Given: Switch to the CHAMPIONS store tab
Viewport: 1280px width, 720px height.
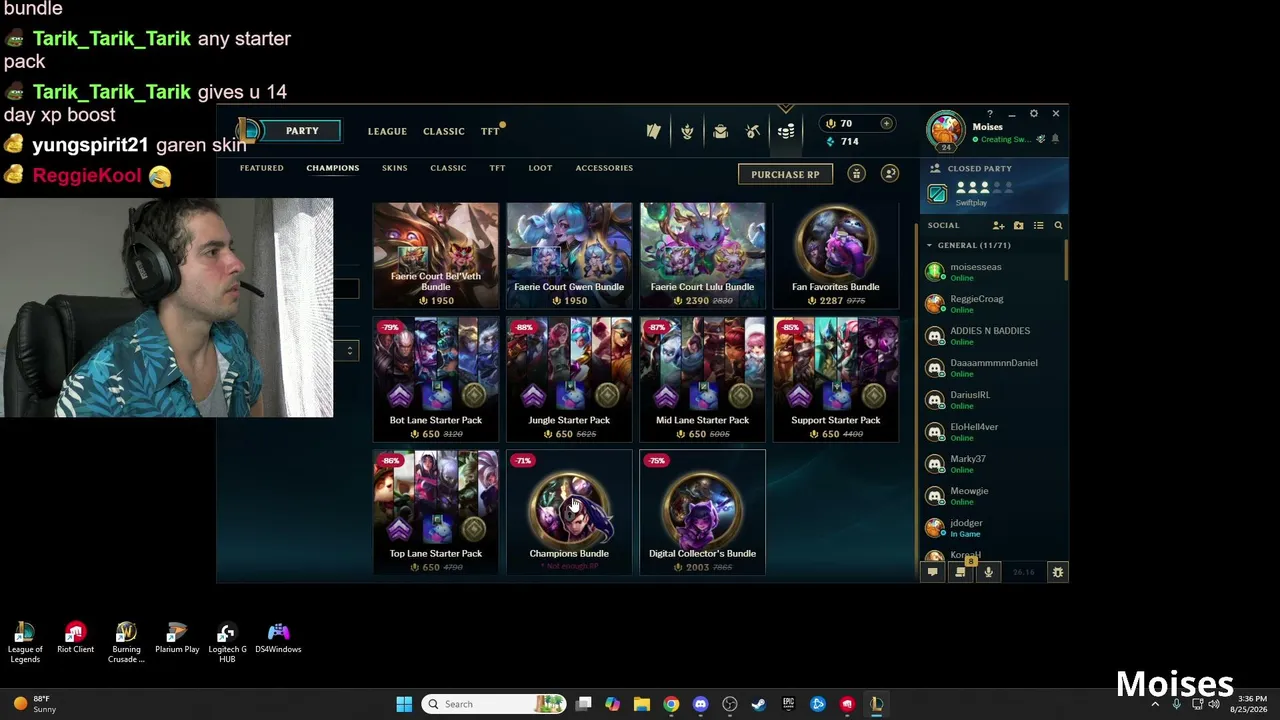Looking at the screenshot, I should click(x=333, y=168).
